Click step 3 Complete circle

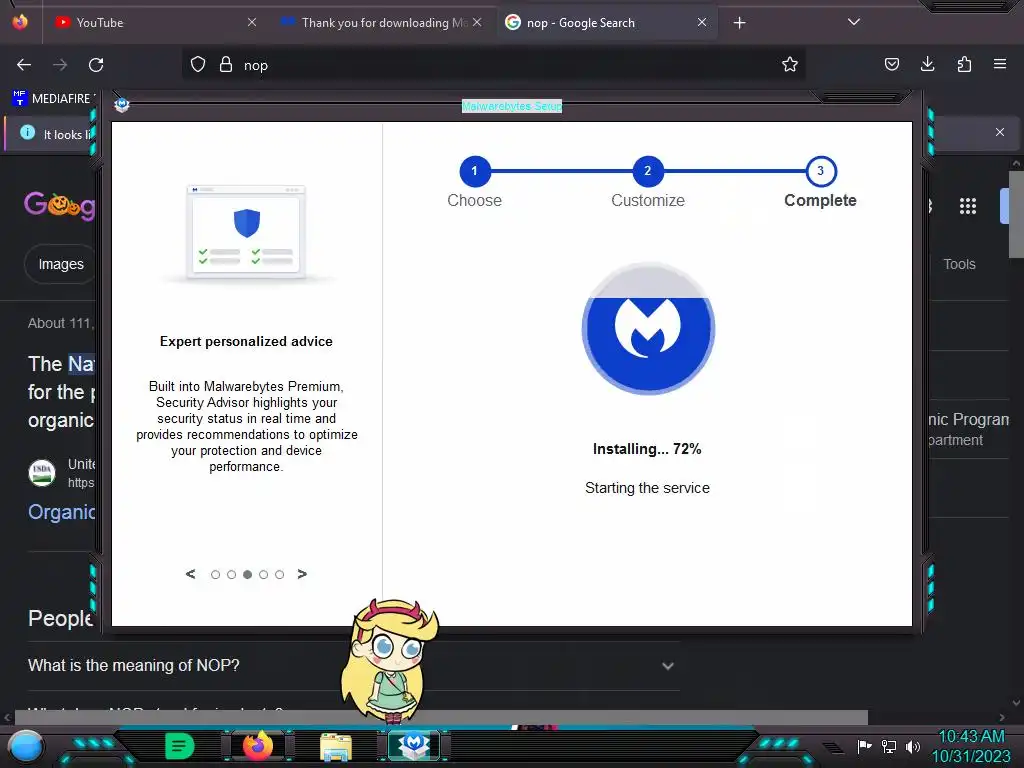pos(821,171)
